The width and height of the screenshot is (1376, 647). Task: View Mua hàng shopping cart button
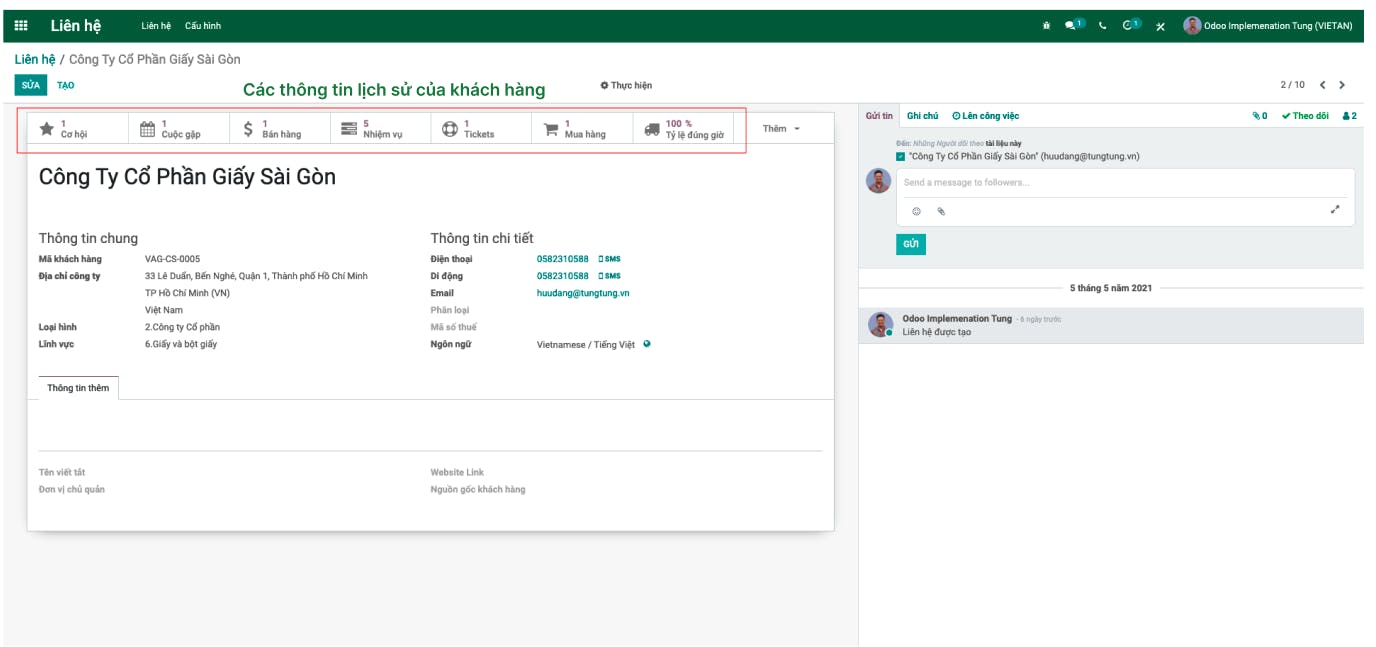pos(583,129)
